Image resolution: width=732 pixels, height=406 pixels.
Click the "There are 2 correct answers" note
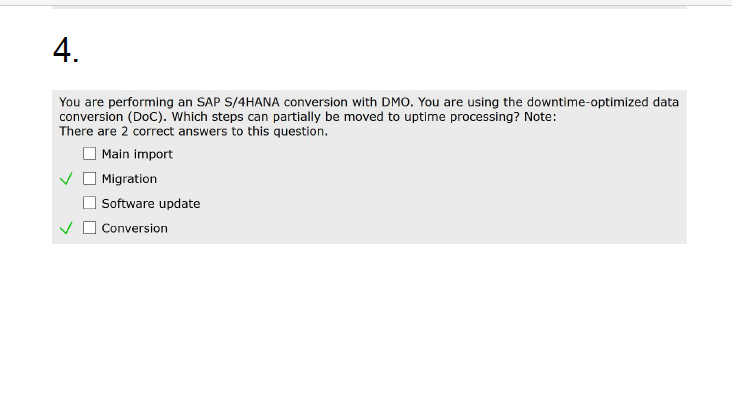[193, 131]
